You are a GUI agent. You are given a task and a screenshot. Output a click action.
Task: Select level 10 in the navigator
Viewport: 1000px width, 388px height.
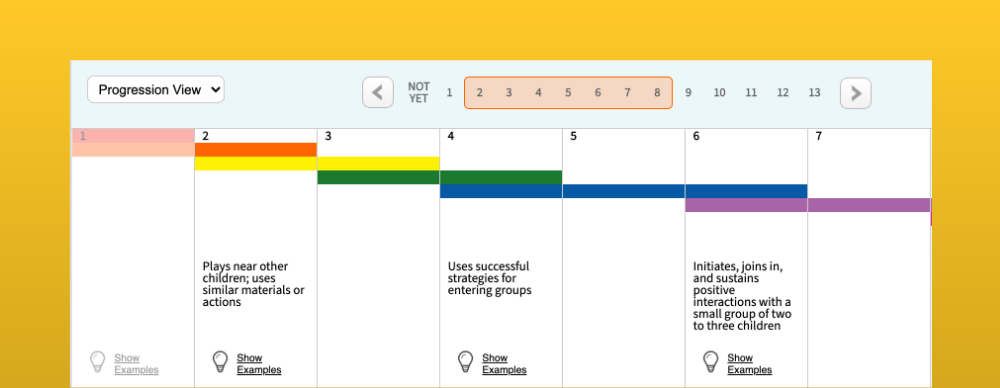[719, 93]
